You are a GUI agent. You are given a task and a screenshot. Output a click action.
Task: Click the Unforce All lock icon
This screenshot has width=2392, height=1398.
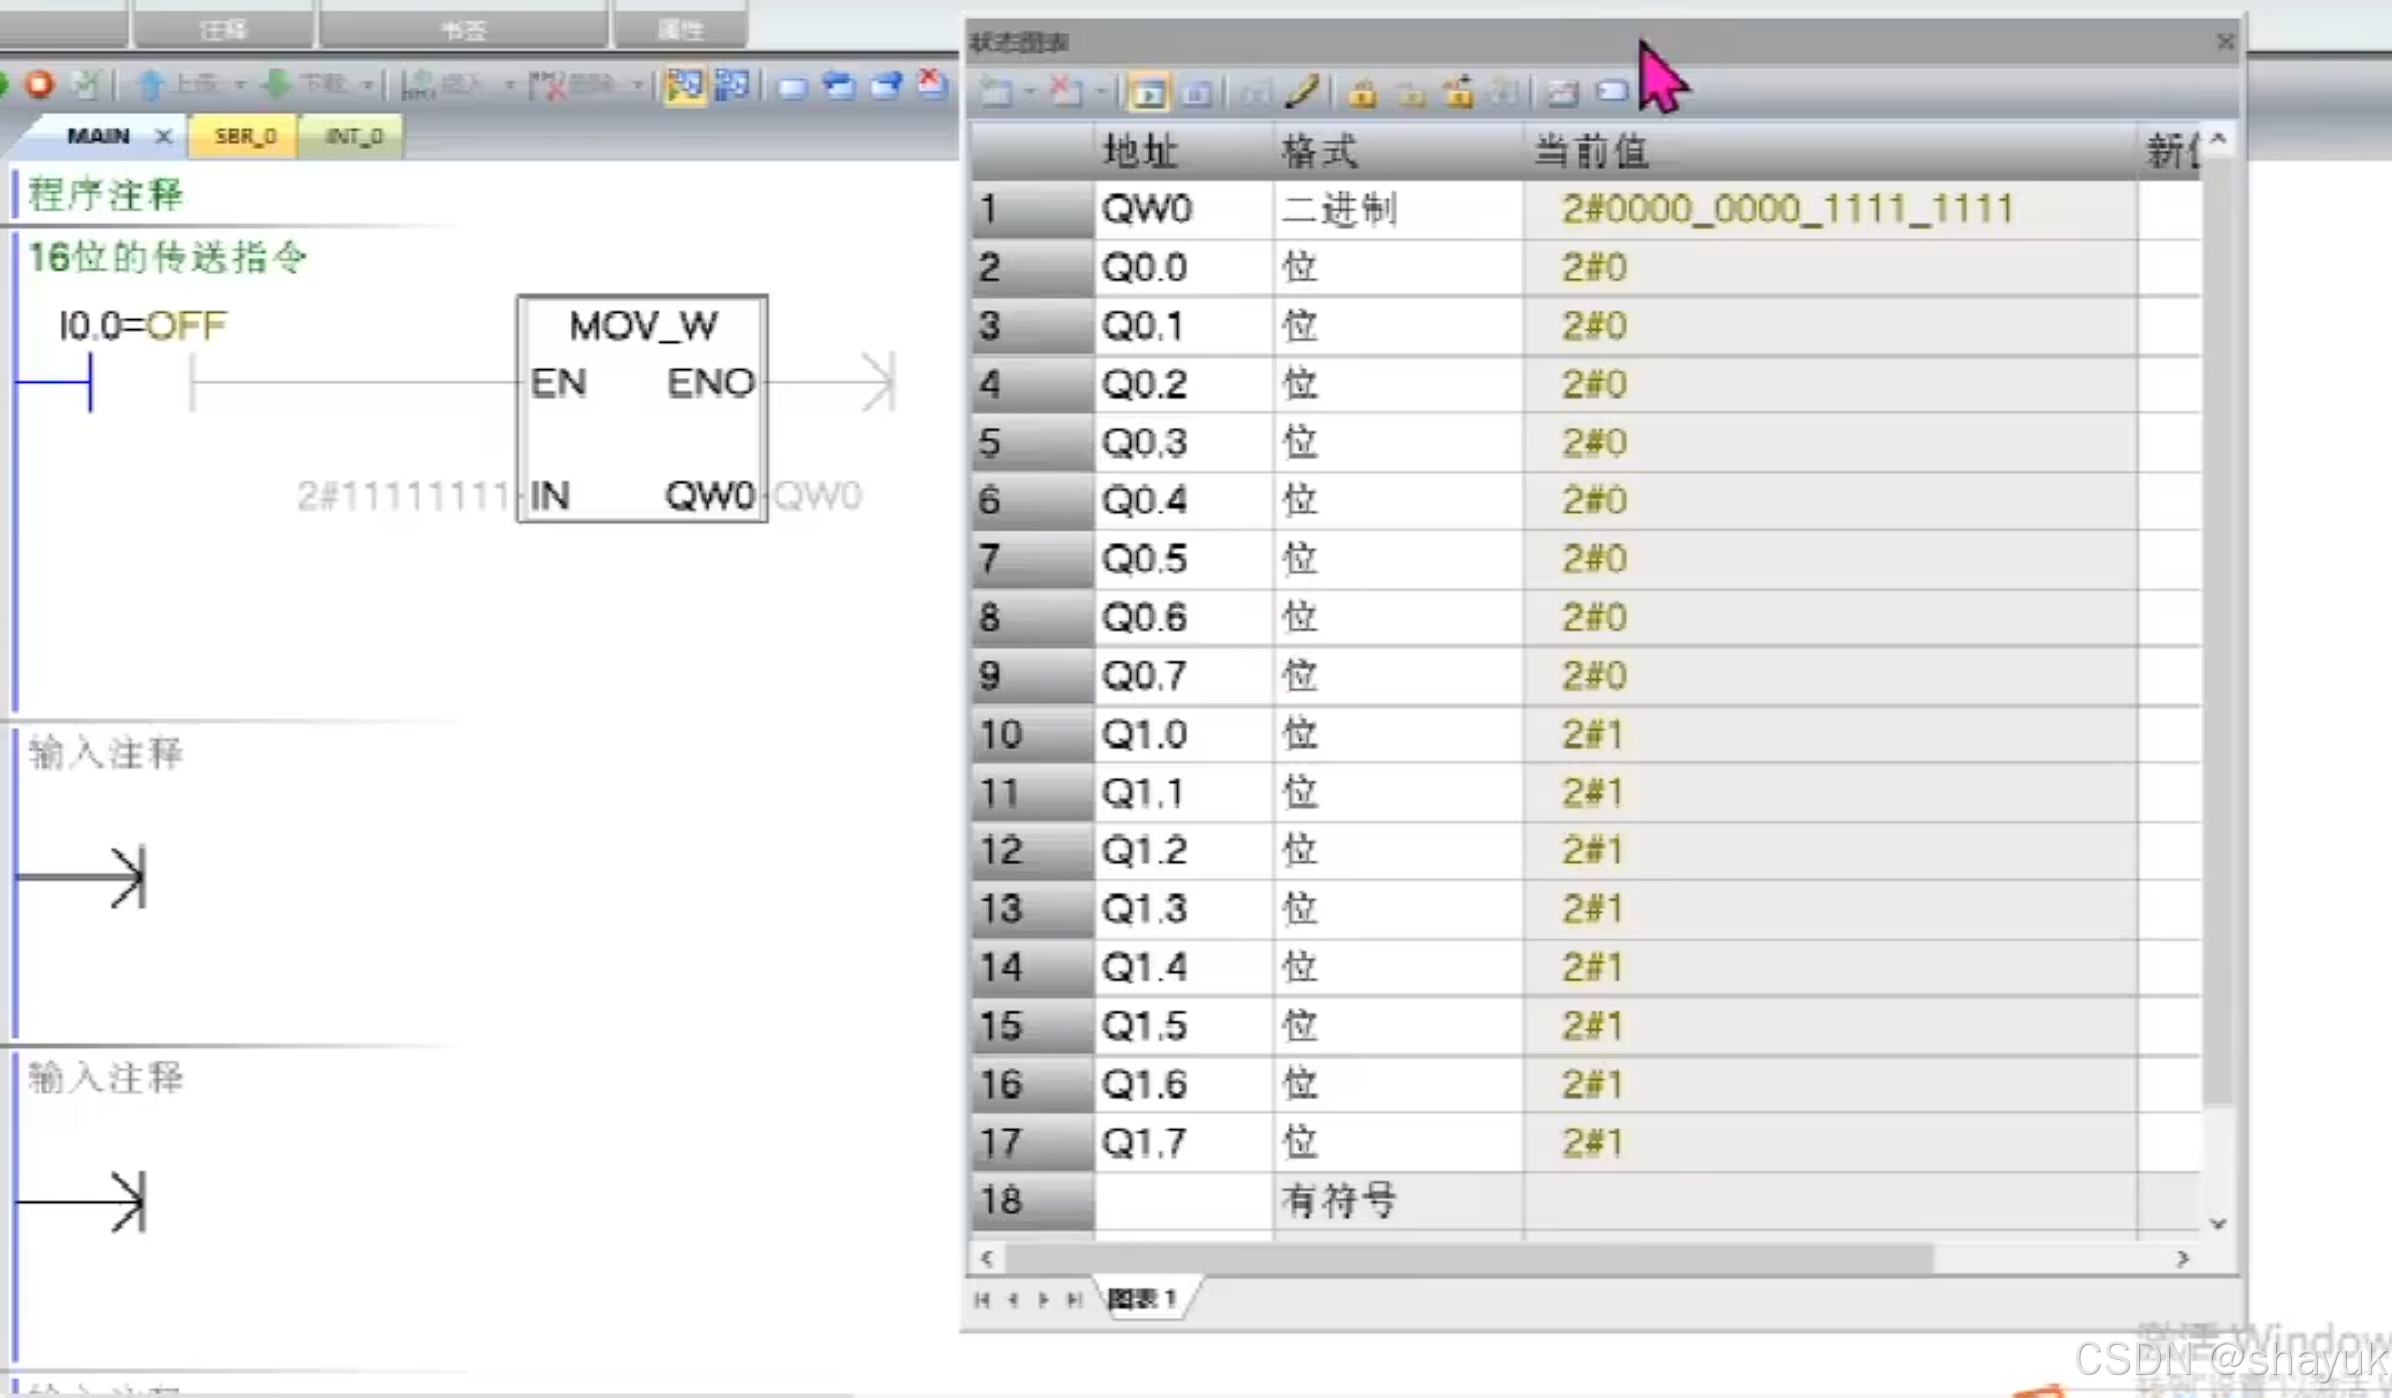coord(1459,93)
